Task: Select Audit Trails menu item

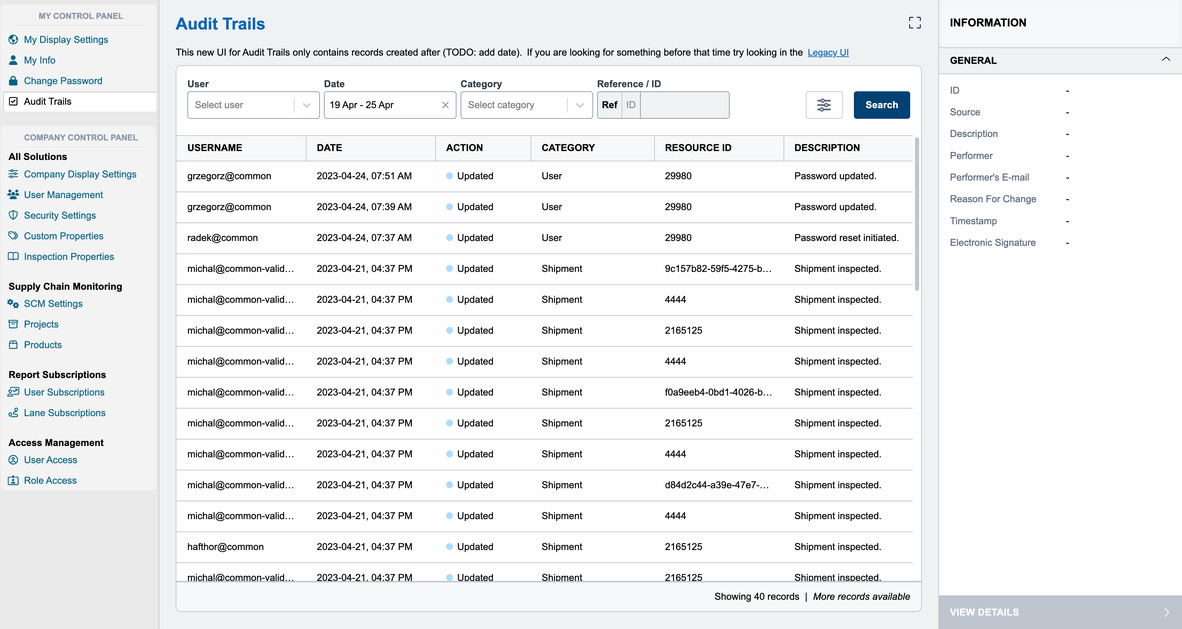Action: point(80,101)
